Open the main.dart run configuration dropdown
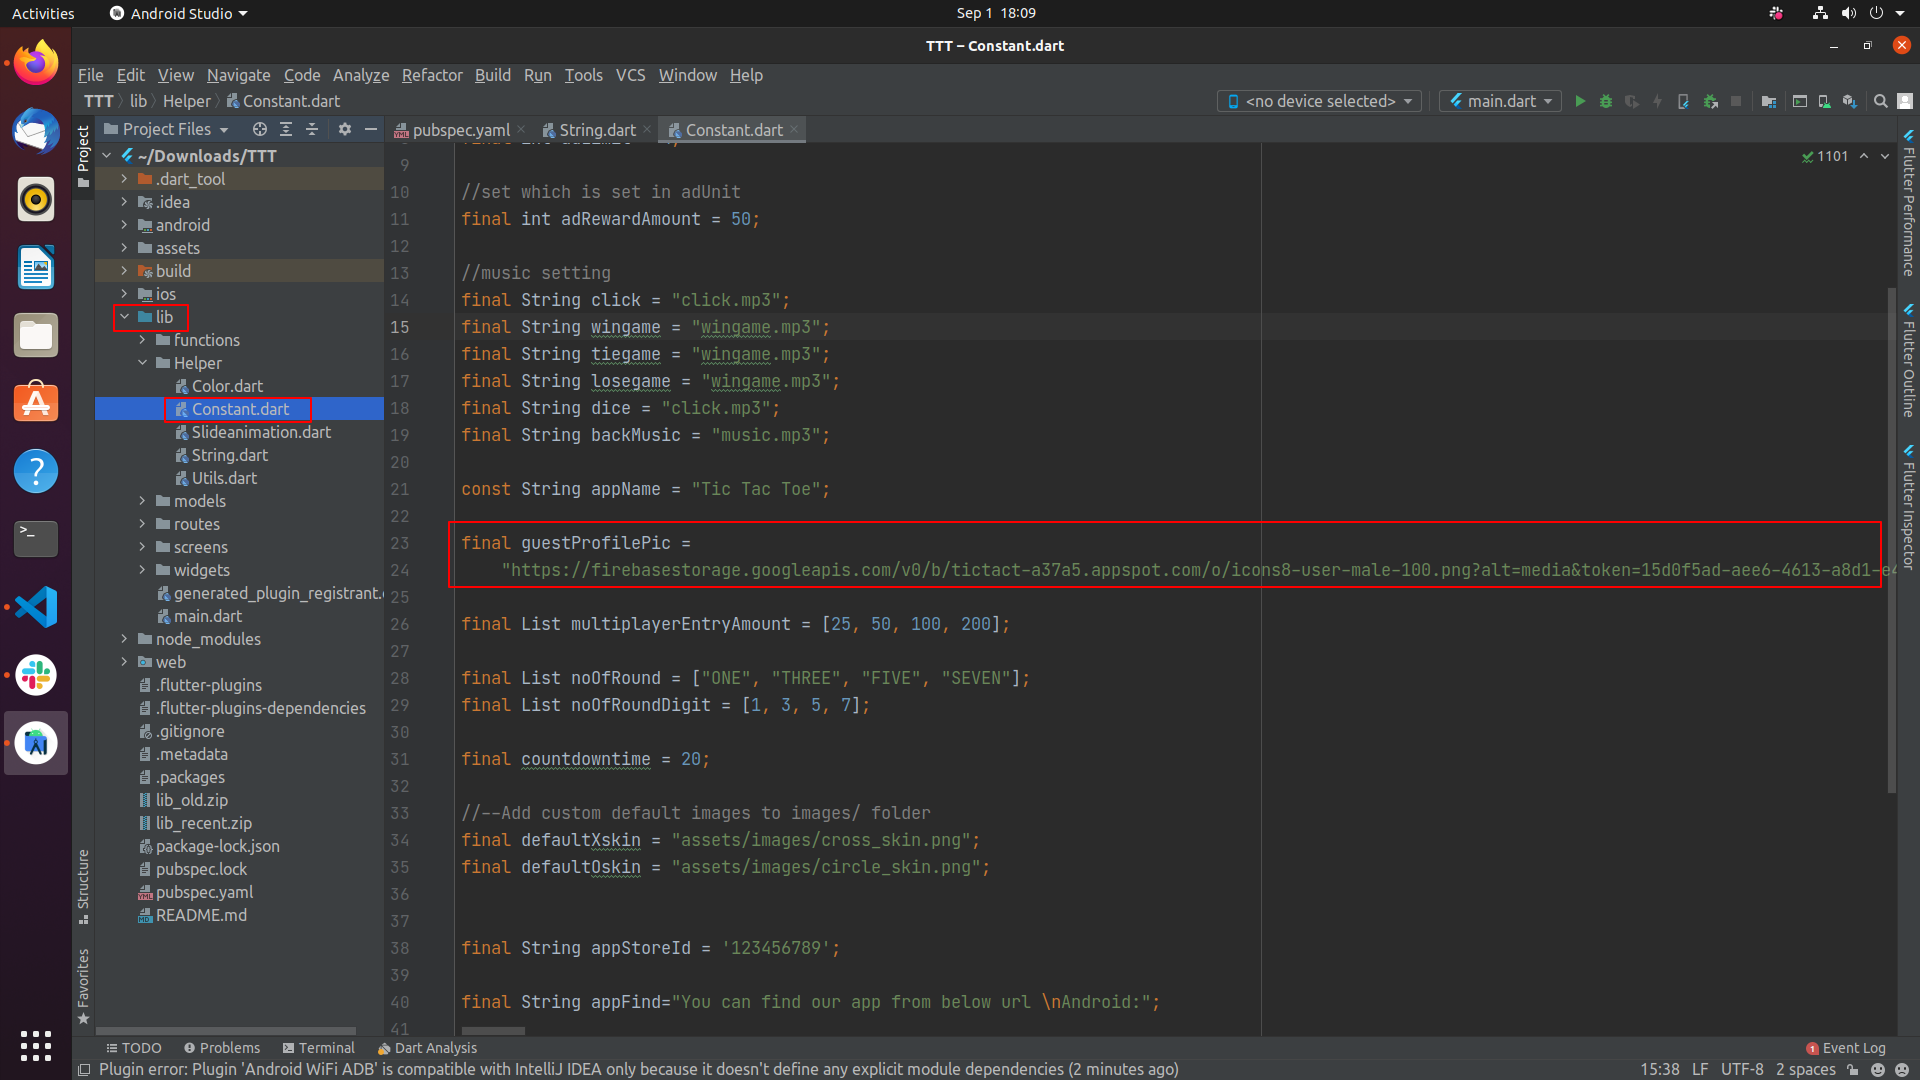1920x1080 pixels. click(1500, 101)
